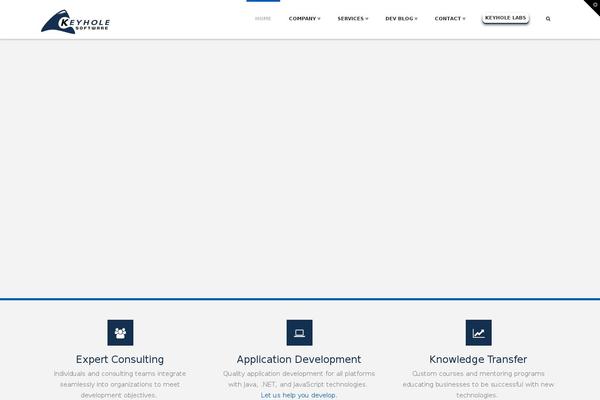600x400 pixels.
Task: Follow the 'Let us help you develop' link
Action: coord(299,395)
